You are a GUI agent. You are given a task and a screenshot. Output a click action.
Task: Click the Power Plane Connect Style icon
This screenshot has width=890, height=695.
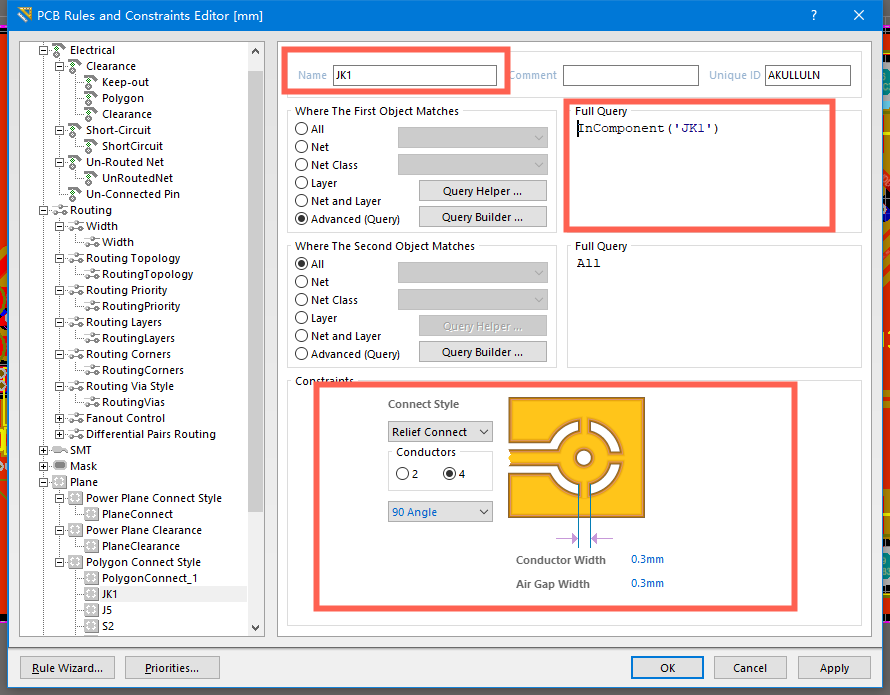(x=75, y=498)
